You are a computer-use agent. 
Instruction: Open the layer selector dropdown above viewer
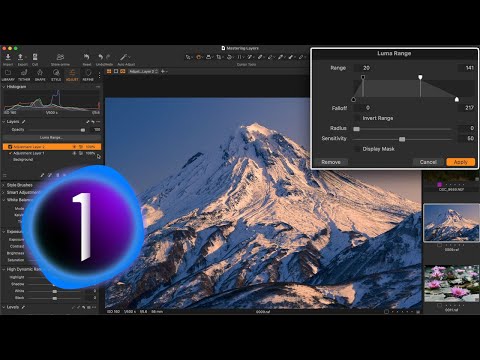click(143, 71)
